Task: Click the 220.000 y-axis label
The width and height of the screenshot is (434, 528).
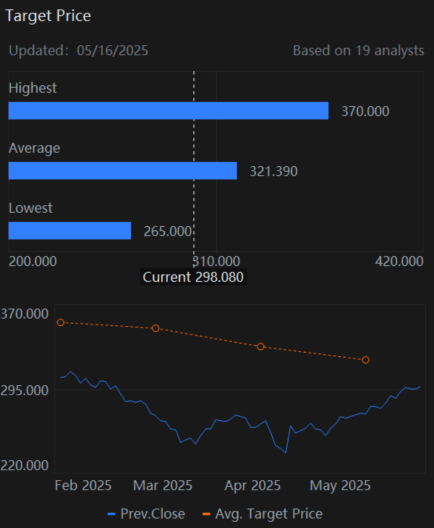Action: pyautogui.click(x=25, y=465)
